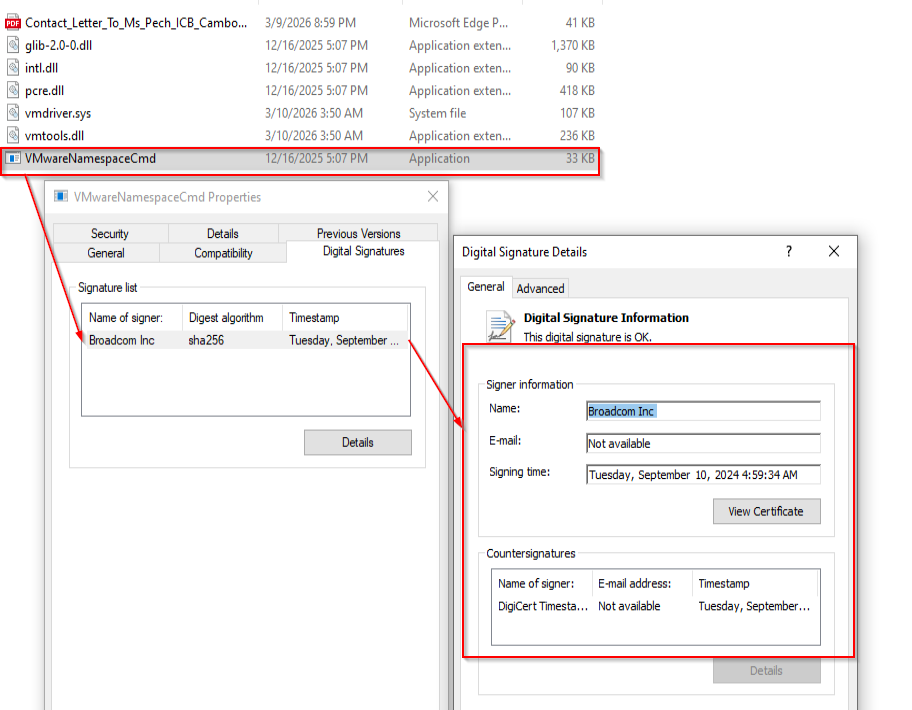This screenshot has height=710, width=912.
Task: Select the intl.dll file name
Action: [41, 68]
